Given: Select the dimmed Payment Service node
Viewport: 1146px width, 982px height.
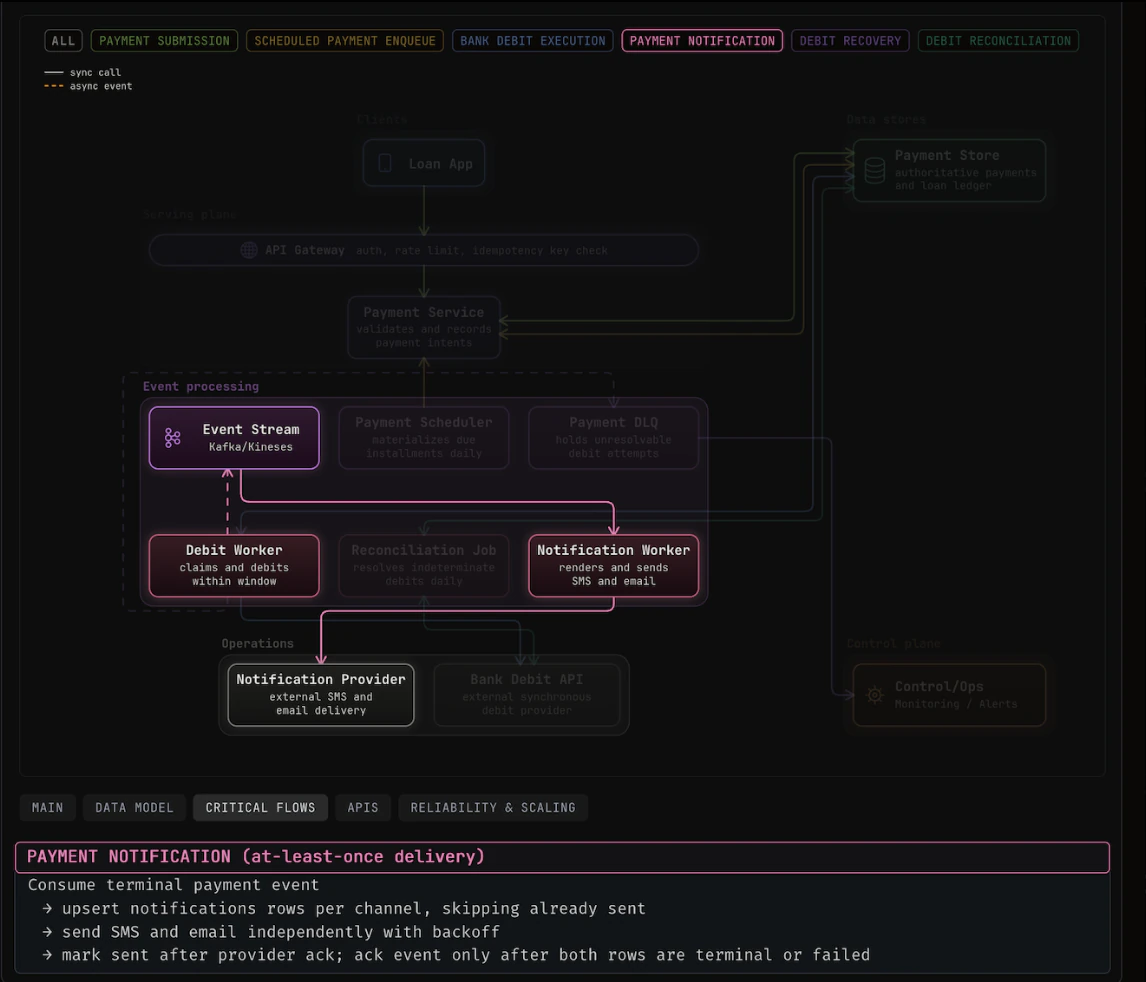Looking at the screenshot, I should [424, 327].
